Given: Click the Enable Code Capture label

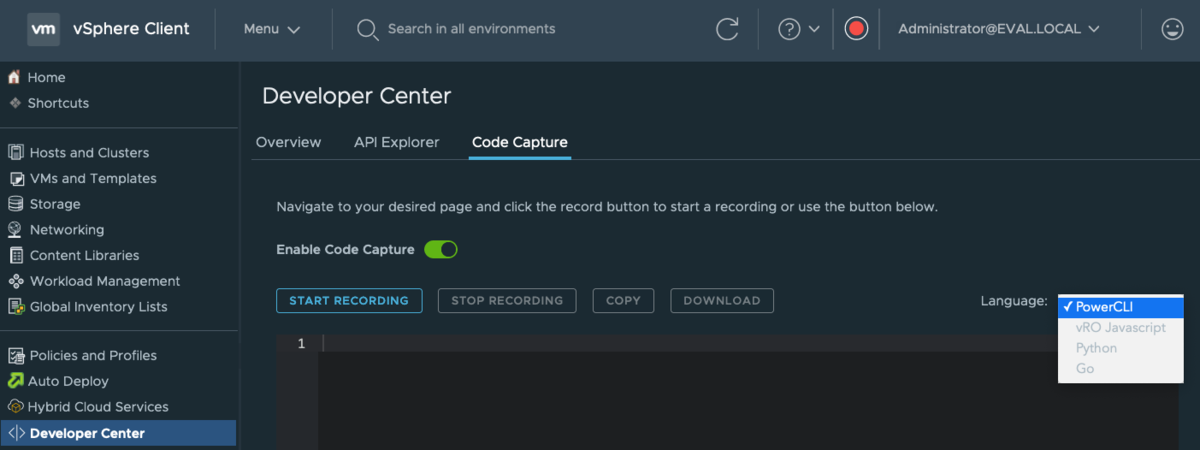Looking at the screenshot, I should (345, 249).
